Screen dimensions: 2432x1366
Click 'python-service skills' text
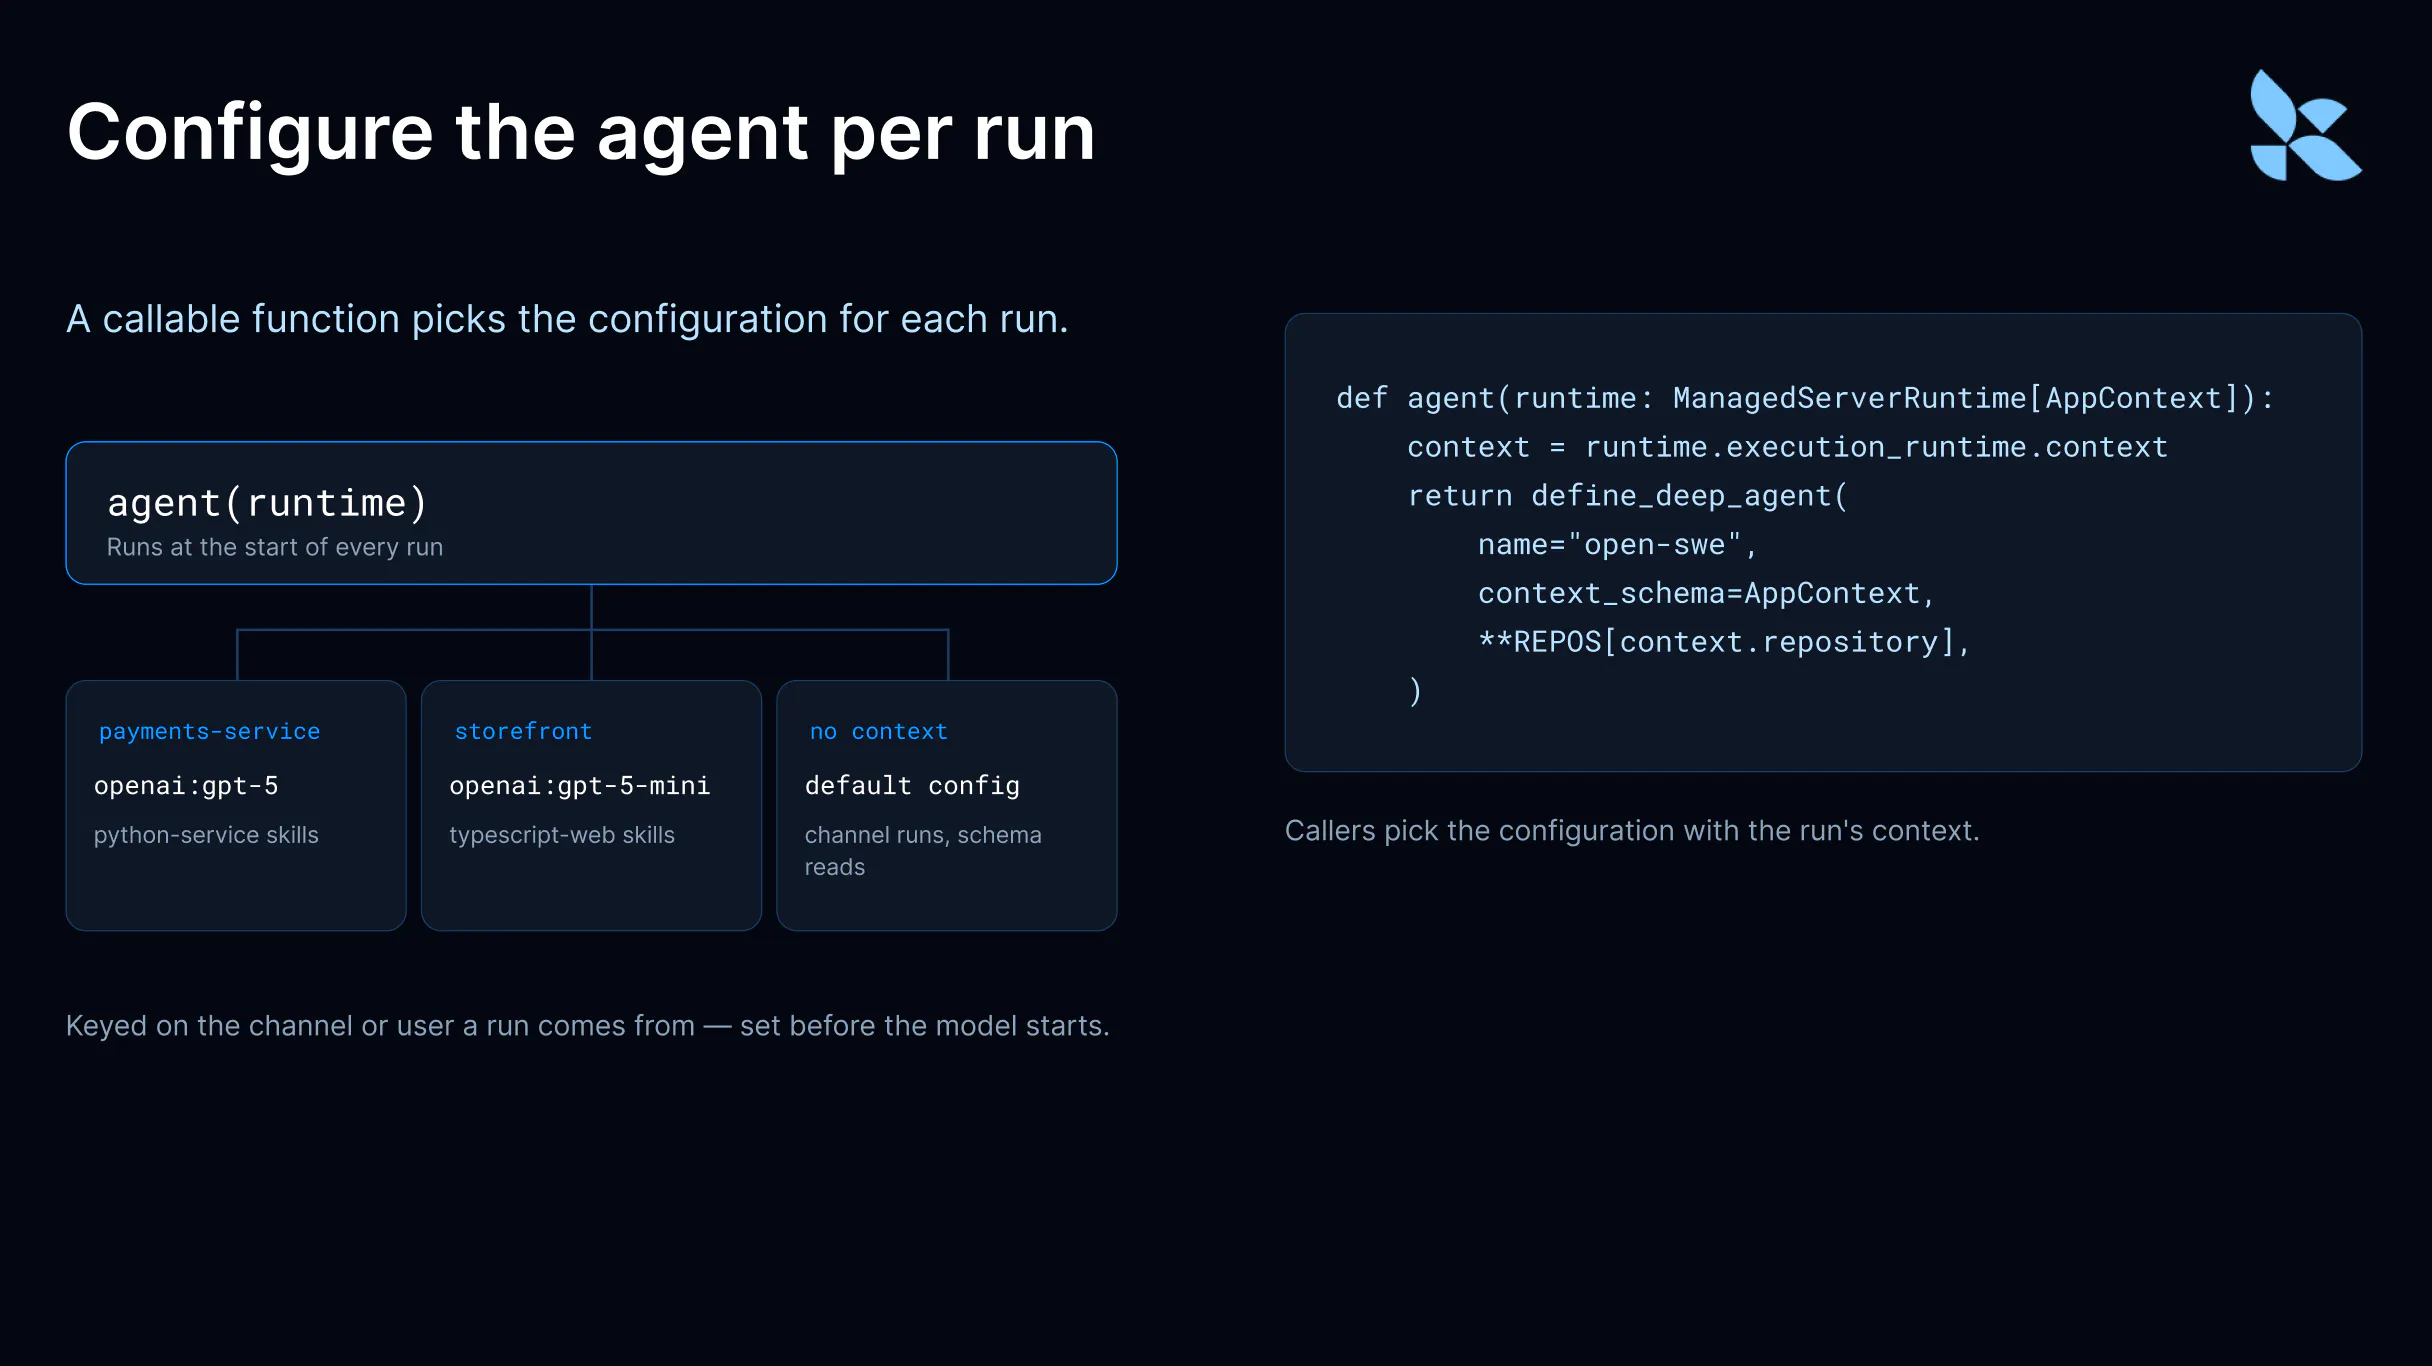(206, 835)
